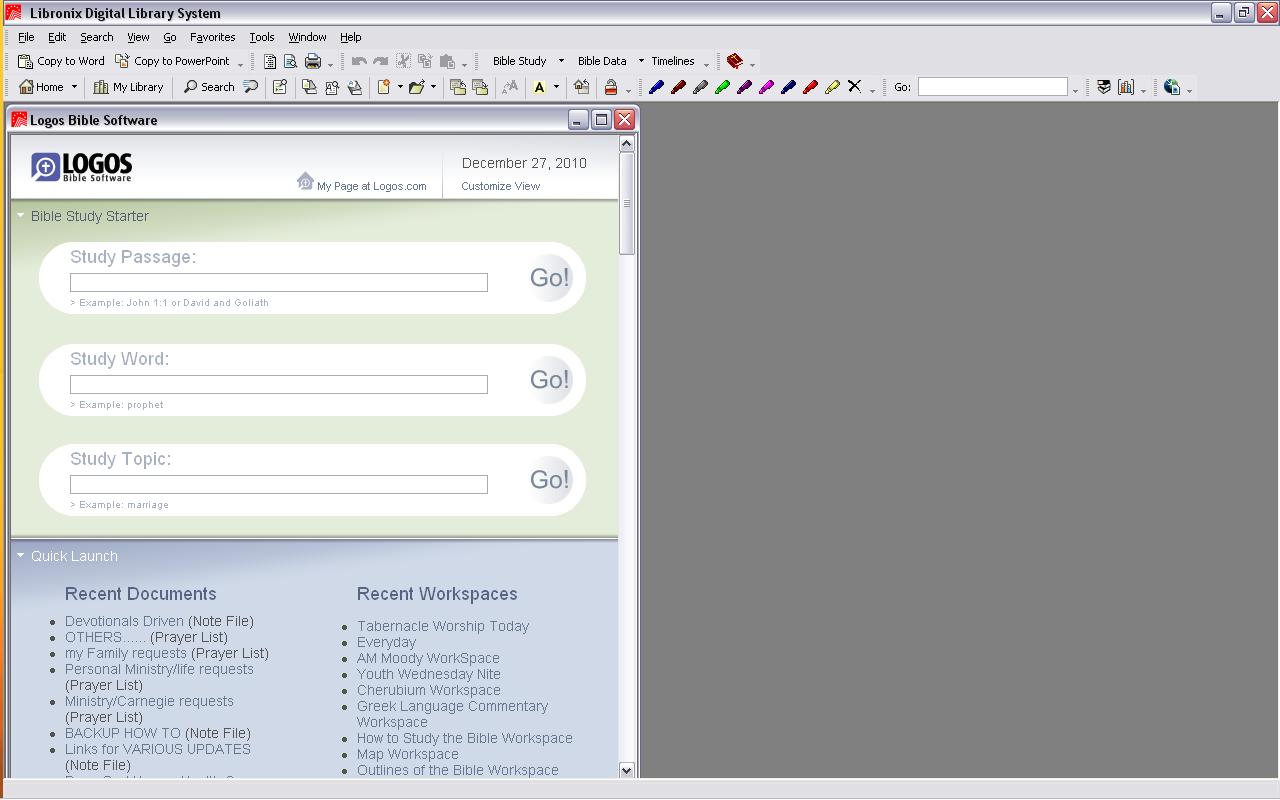Viewport: 1280px width, 800px height.
Task: Collapse the Bible Study Starter section
Action: coord(20,216)
